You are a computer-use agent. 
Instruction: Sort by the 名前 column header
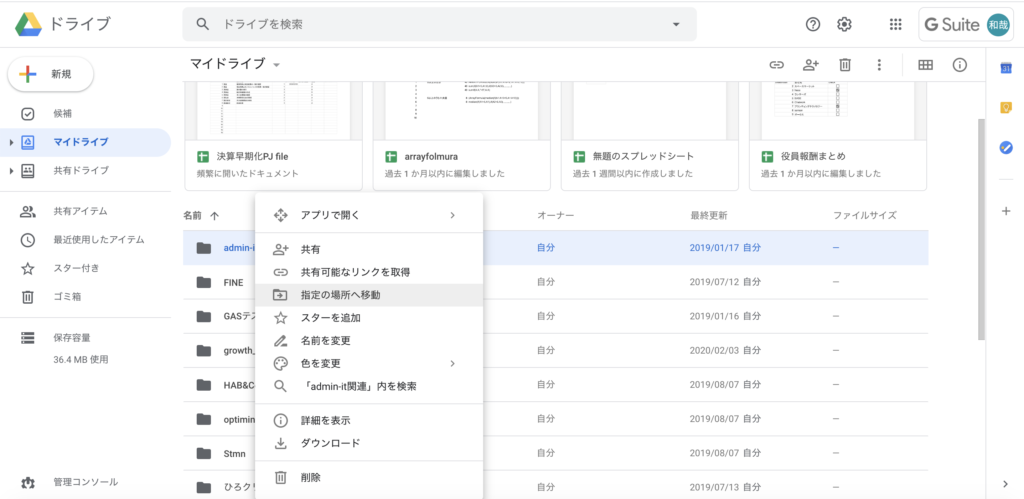click(x=193, y=216)
